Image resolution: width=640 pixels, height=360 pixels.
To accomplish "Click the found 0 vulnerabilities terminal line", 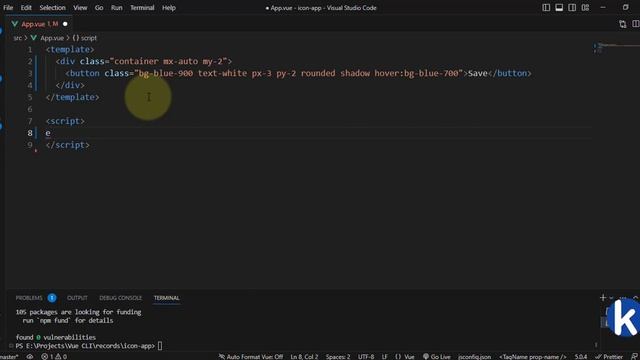I will point(56,337).
